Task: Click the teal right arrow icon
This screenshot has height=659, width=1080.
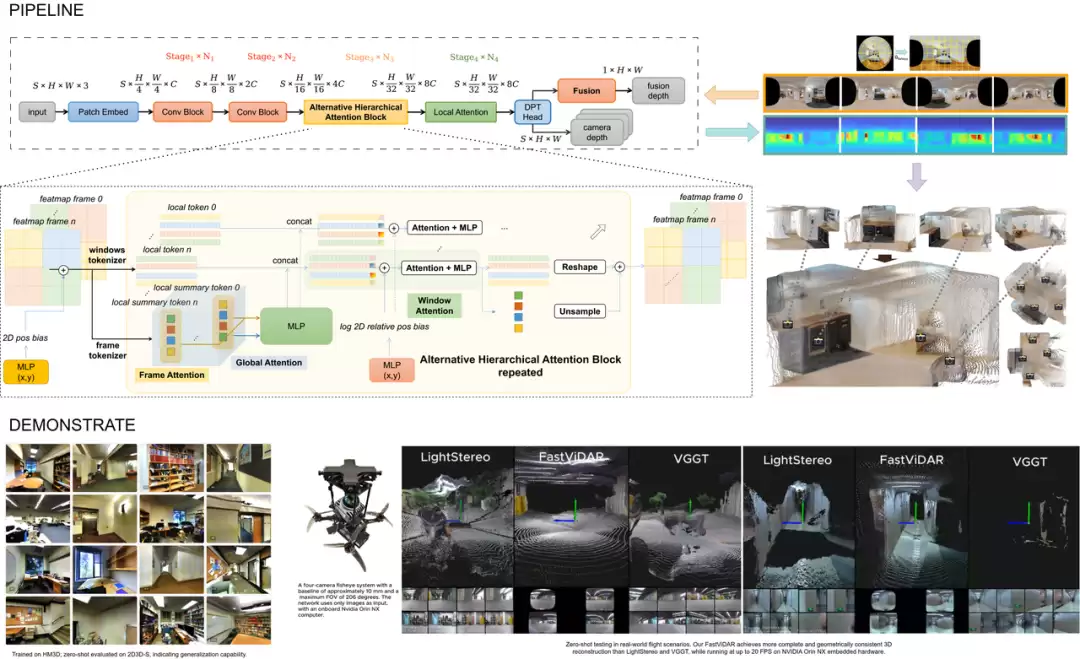Action: point(731,132)
